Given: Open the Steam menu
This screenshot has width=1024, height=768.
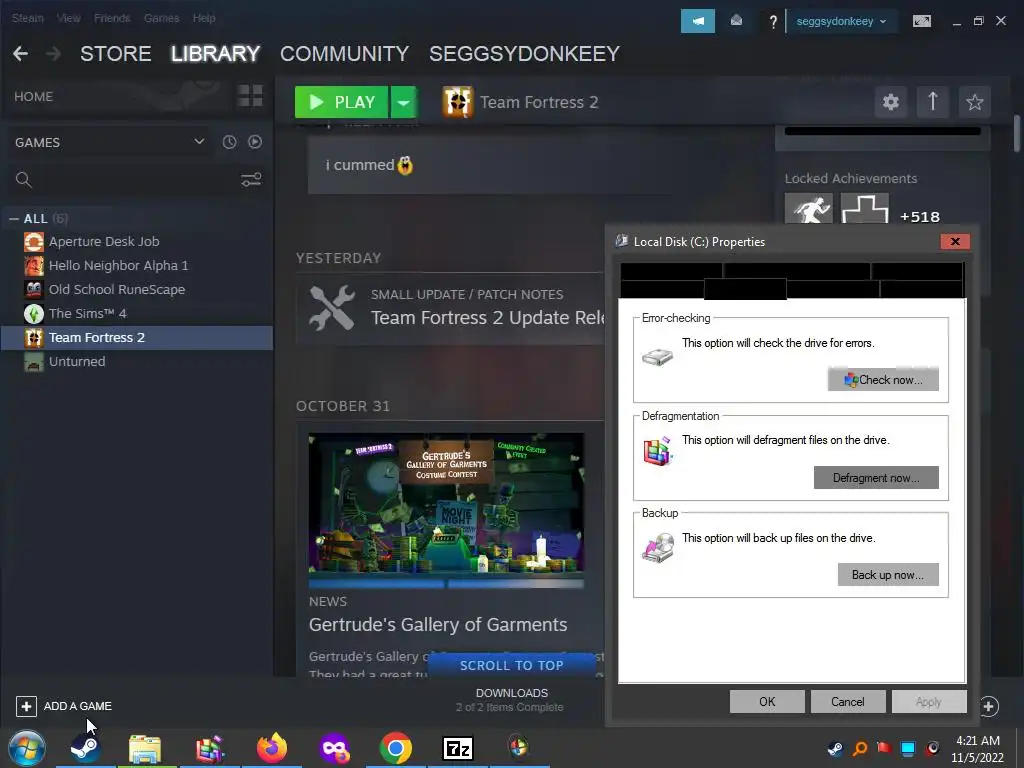Looking at the screenshot, I should [27, 18].
